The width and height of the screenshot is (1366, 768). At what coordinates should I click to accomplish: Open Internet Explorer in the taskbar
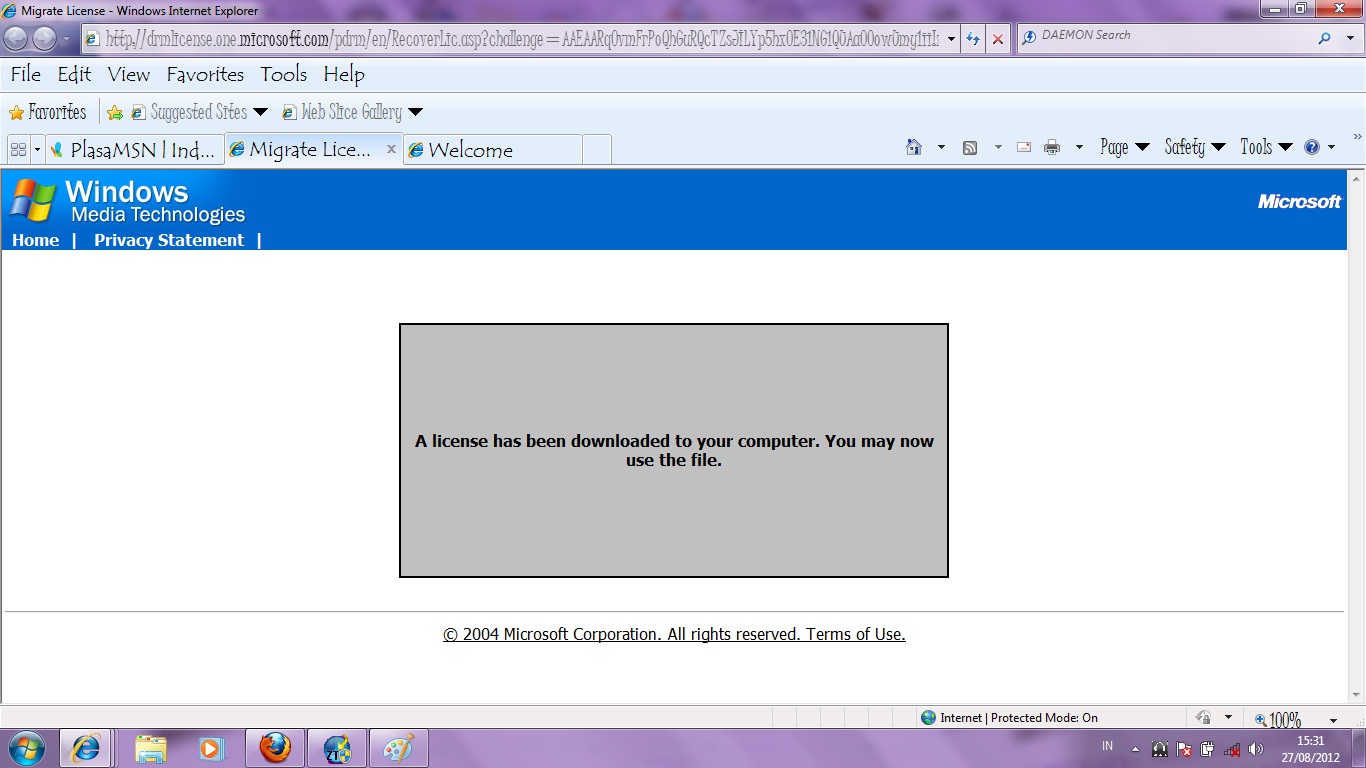pyautogui.click(x=86, y=748)
